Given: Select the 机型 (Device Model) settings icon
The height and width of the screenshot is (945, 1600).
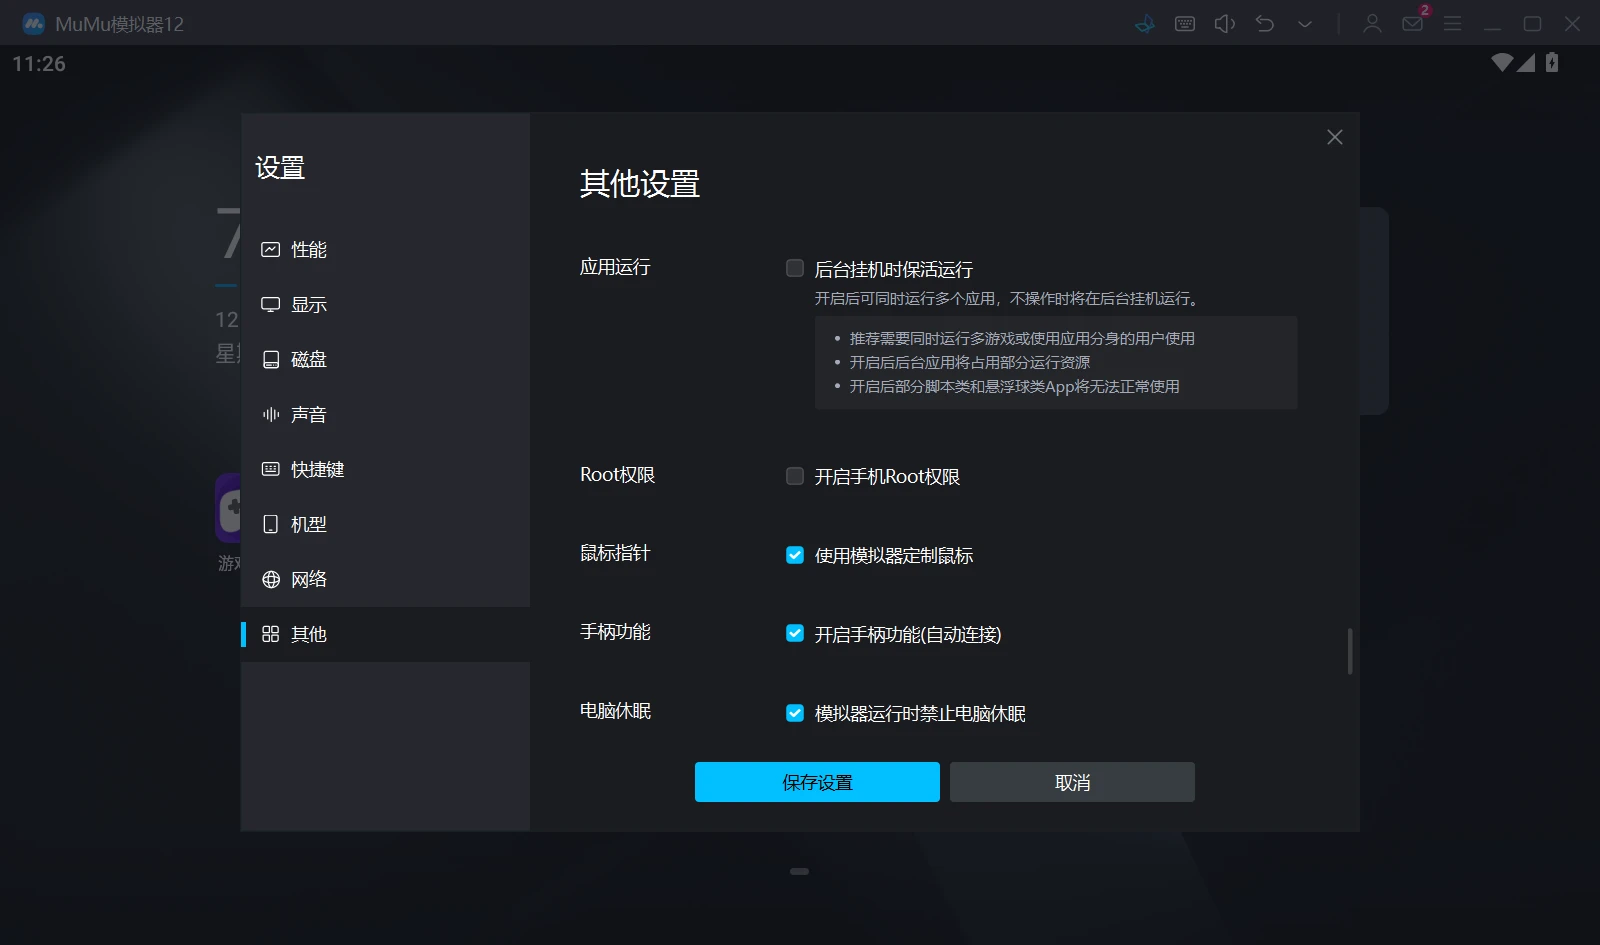Looking at the screenshot, I should (x=307, y=524).
